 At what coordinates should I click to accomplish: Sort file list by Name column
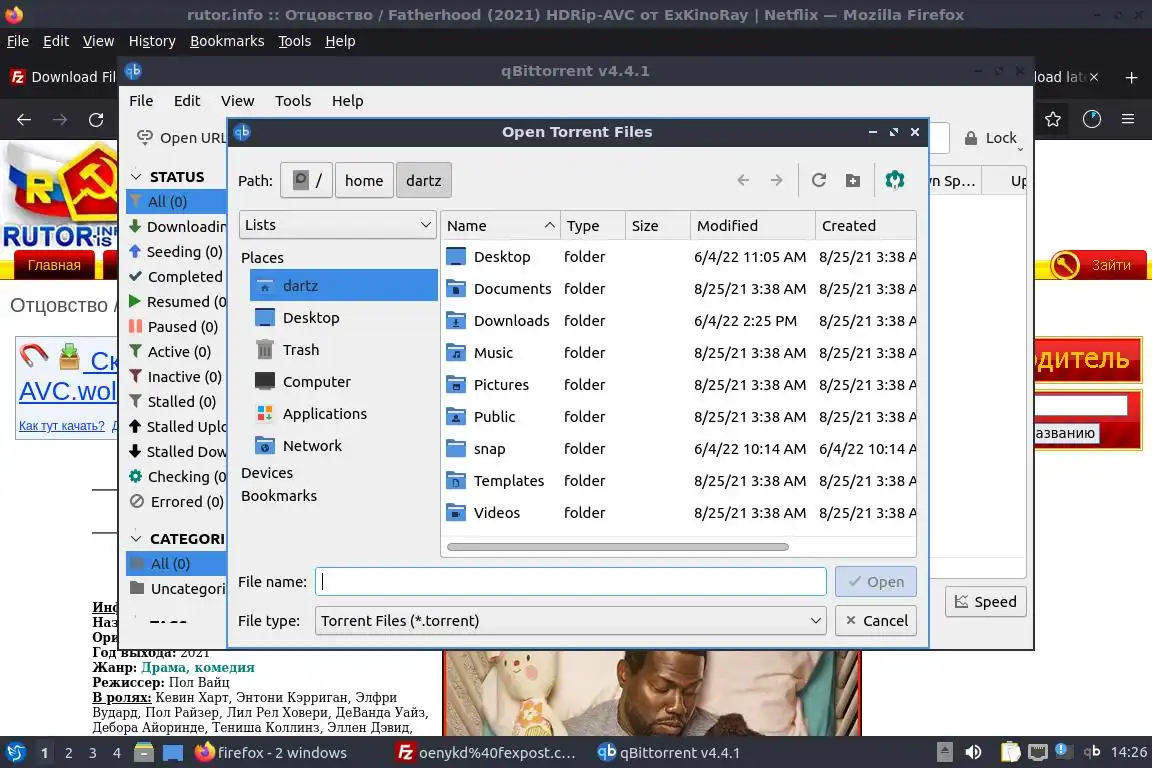click(500, 226)
